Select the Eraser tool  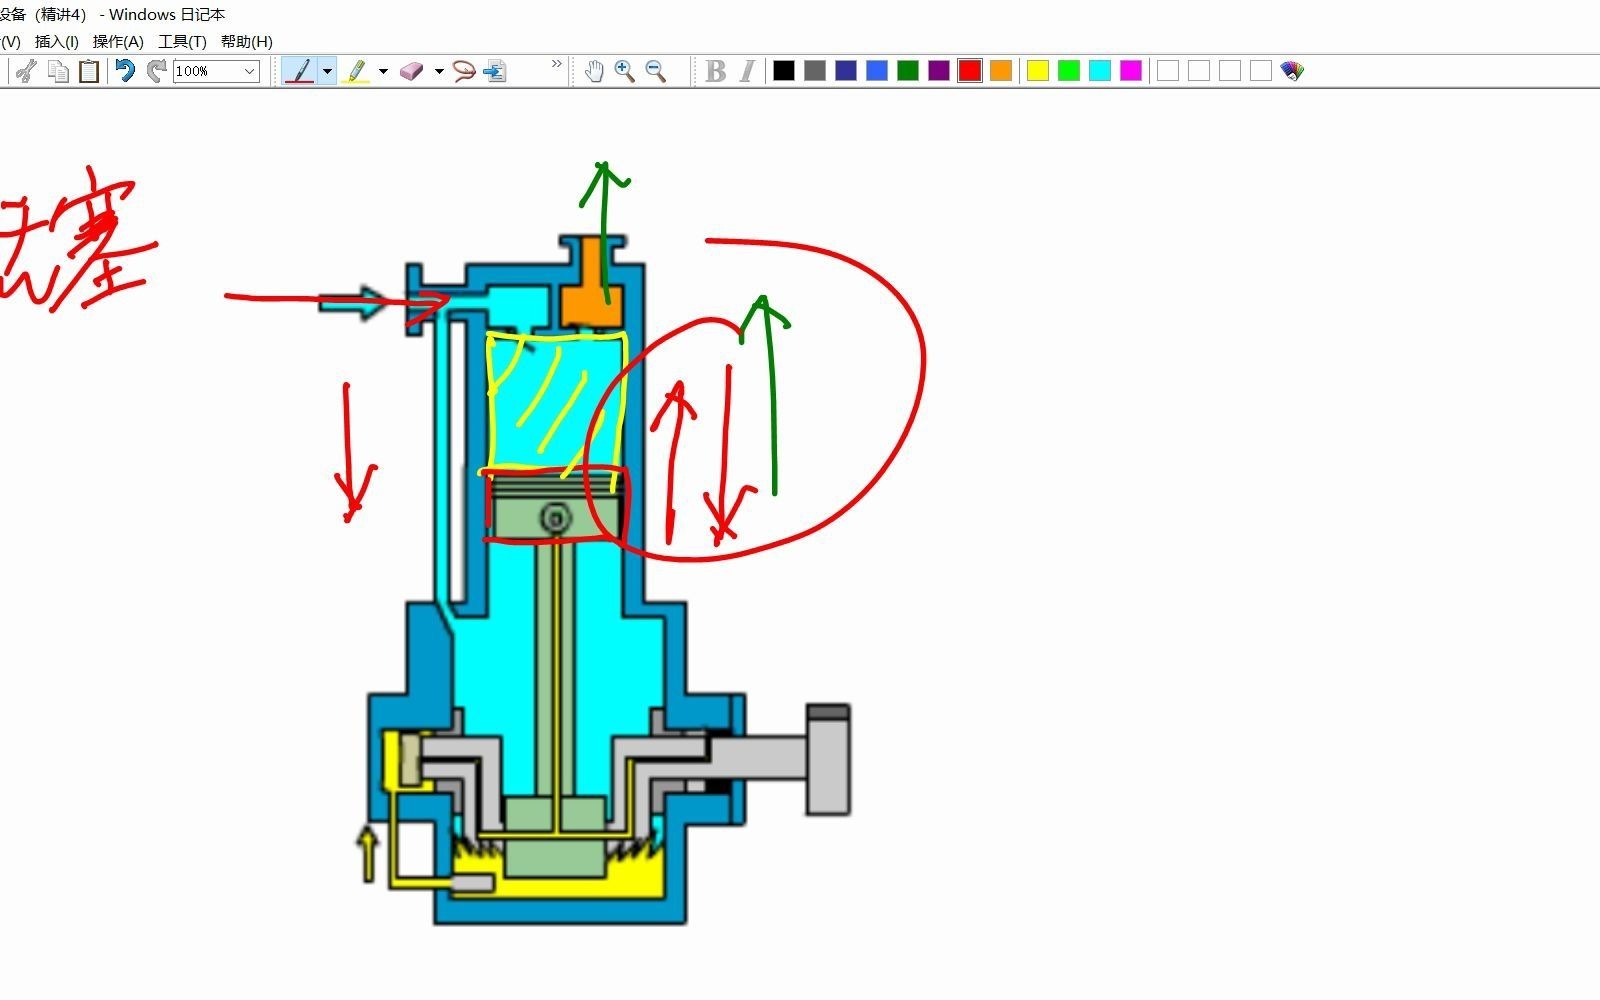(x=412, y=71)
